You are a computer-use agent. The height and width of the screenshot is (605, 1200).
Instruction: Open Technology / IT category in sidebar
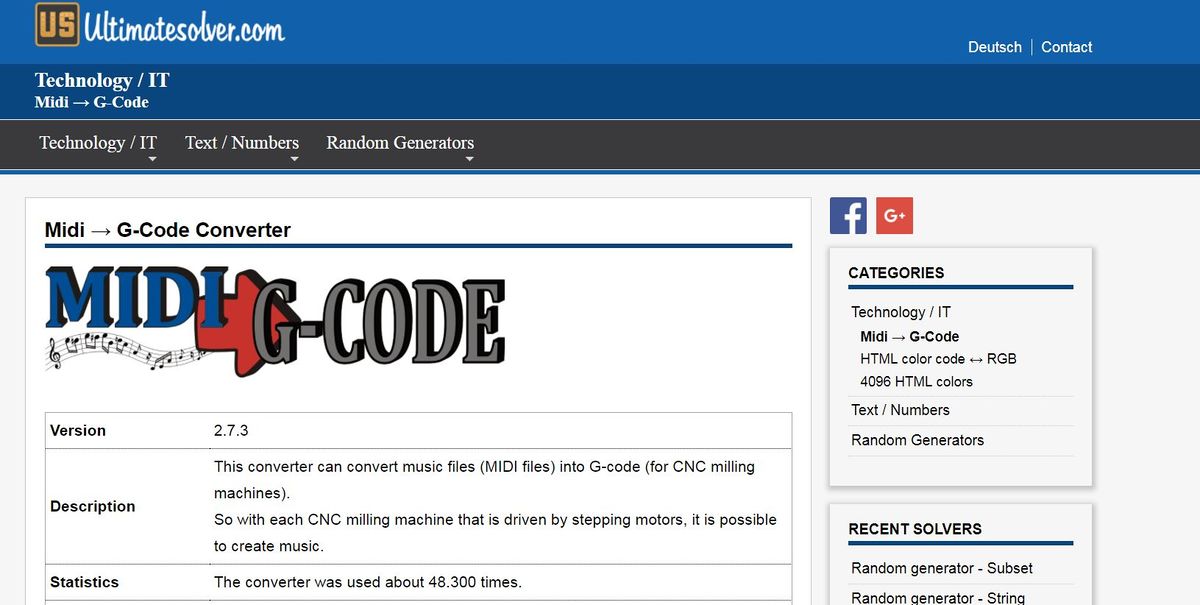click(900, 312)
